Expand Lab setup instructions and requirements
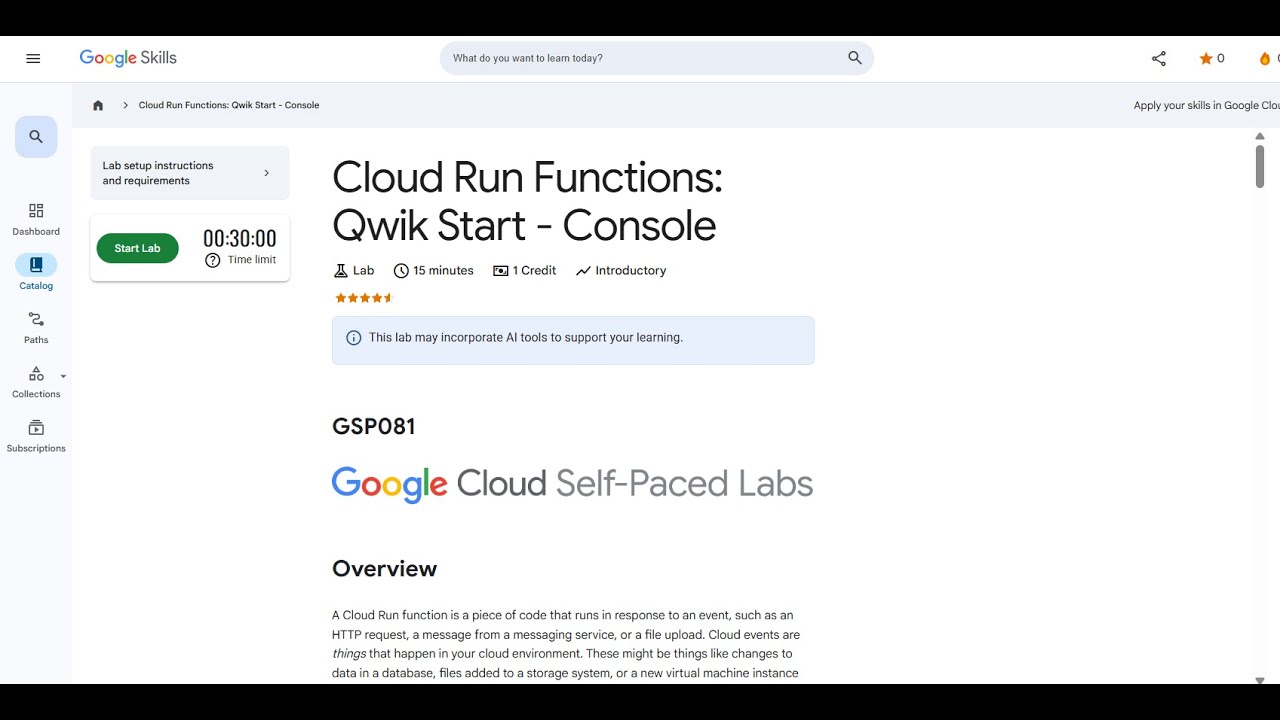 [x=190, y=173]
